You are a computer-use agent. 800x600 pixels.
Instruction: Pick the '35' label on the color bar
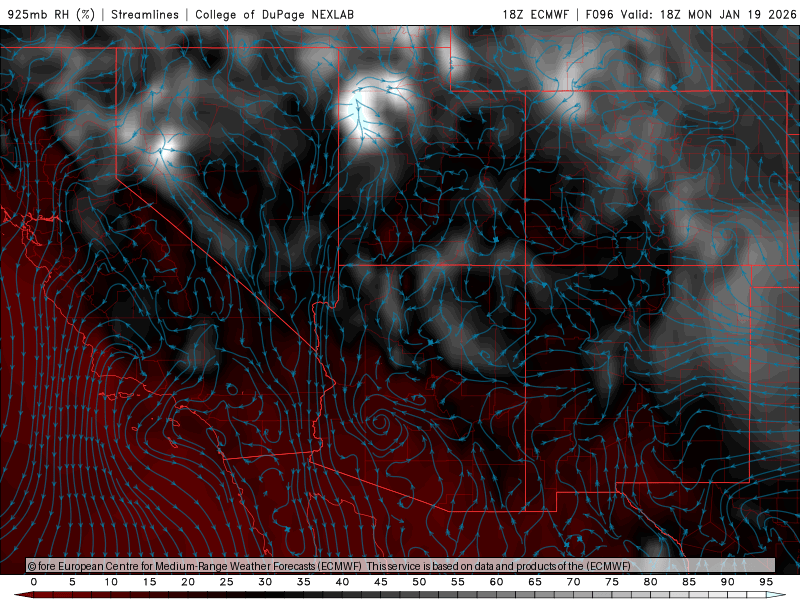click(304, 582)
